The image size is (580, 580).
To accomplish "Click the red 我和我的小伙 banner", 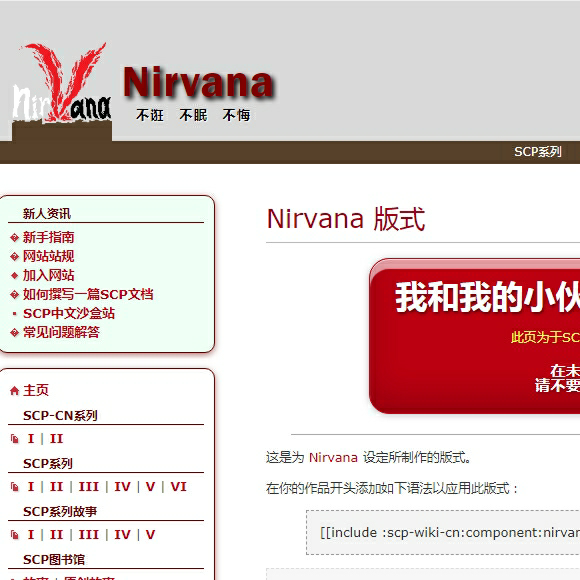I will [475, 336].
